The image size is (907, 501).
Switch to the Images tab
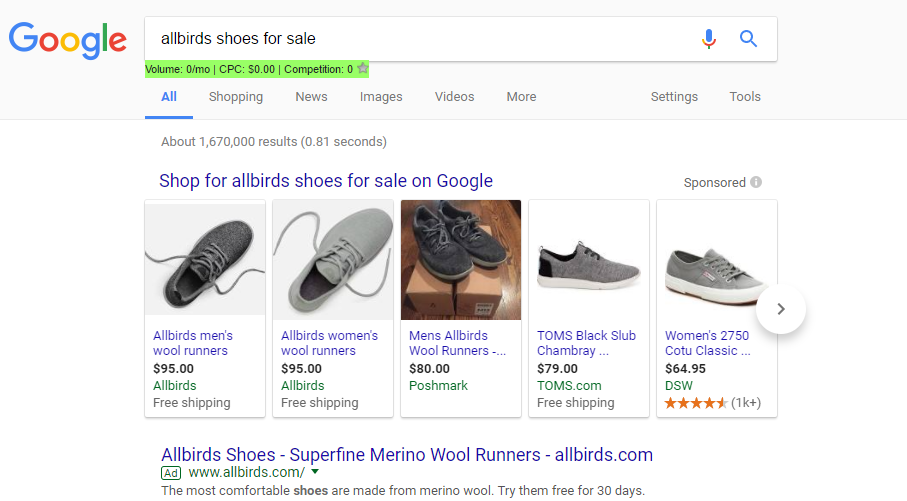point(381,97)
